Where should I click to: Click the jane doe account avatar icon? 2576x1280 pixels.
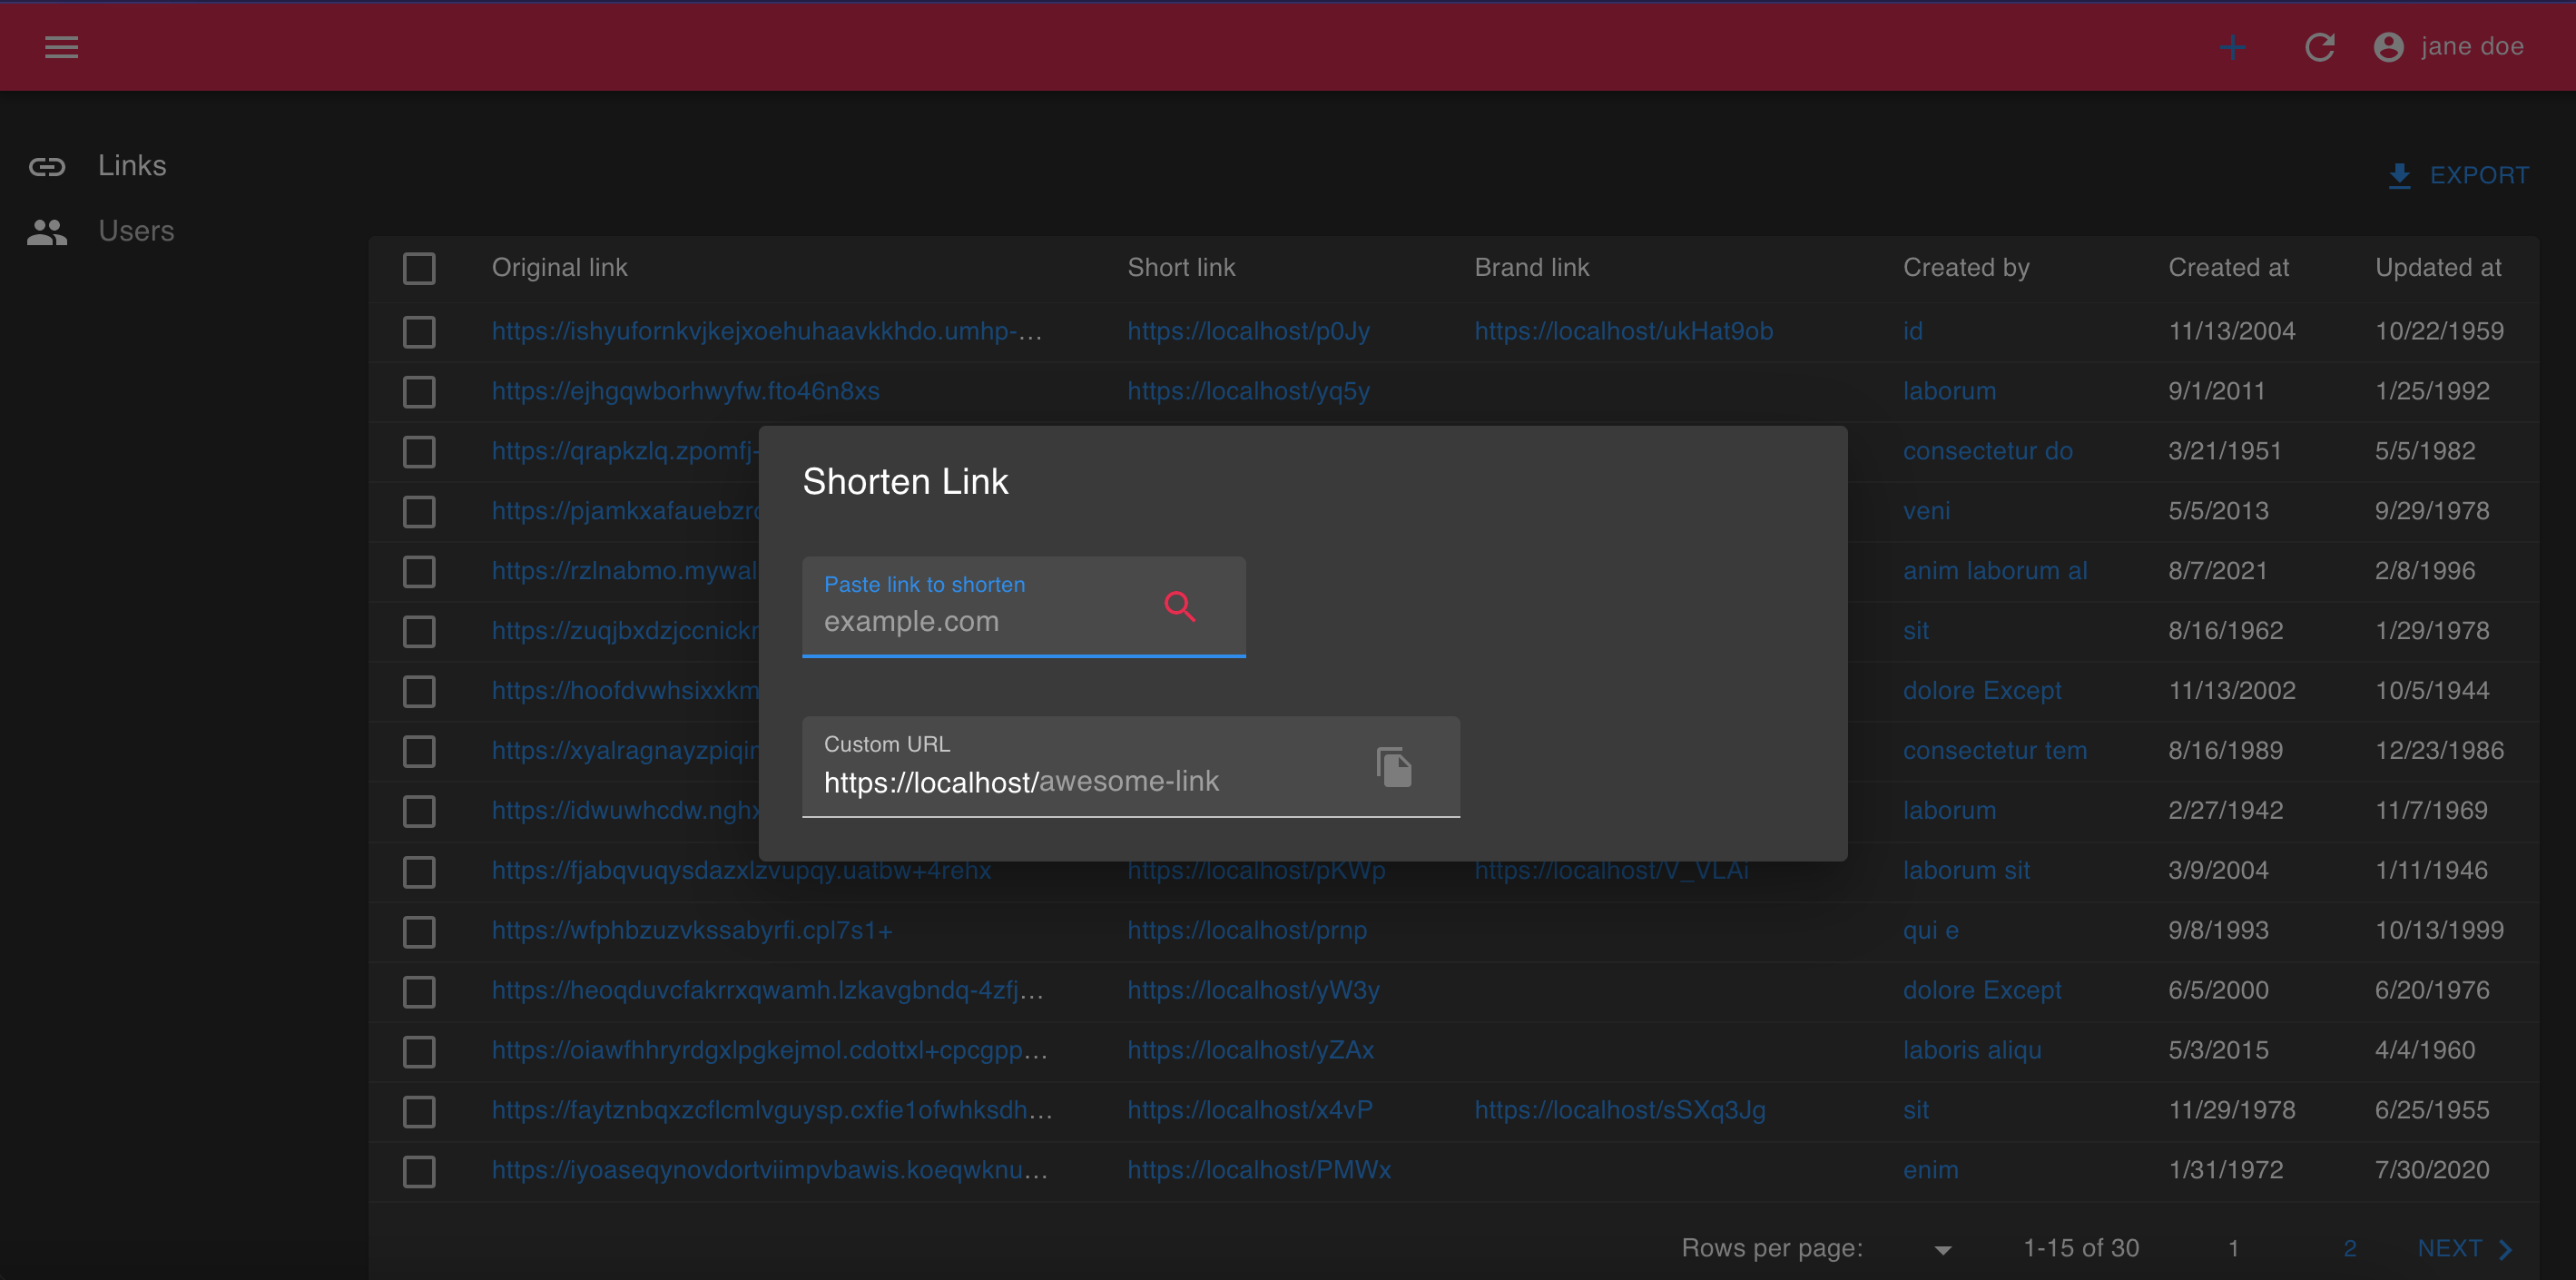2388,47
